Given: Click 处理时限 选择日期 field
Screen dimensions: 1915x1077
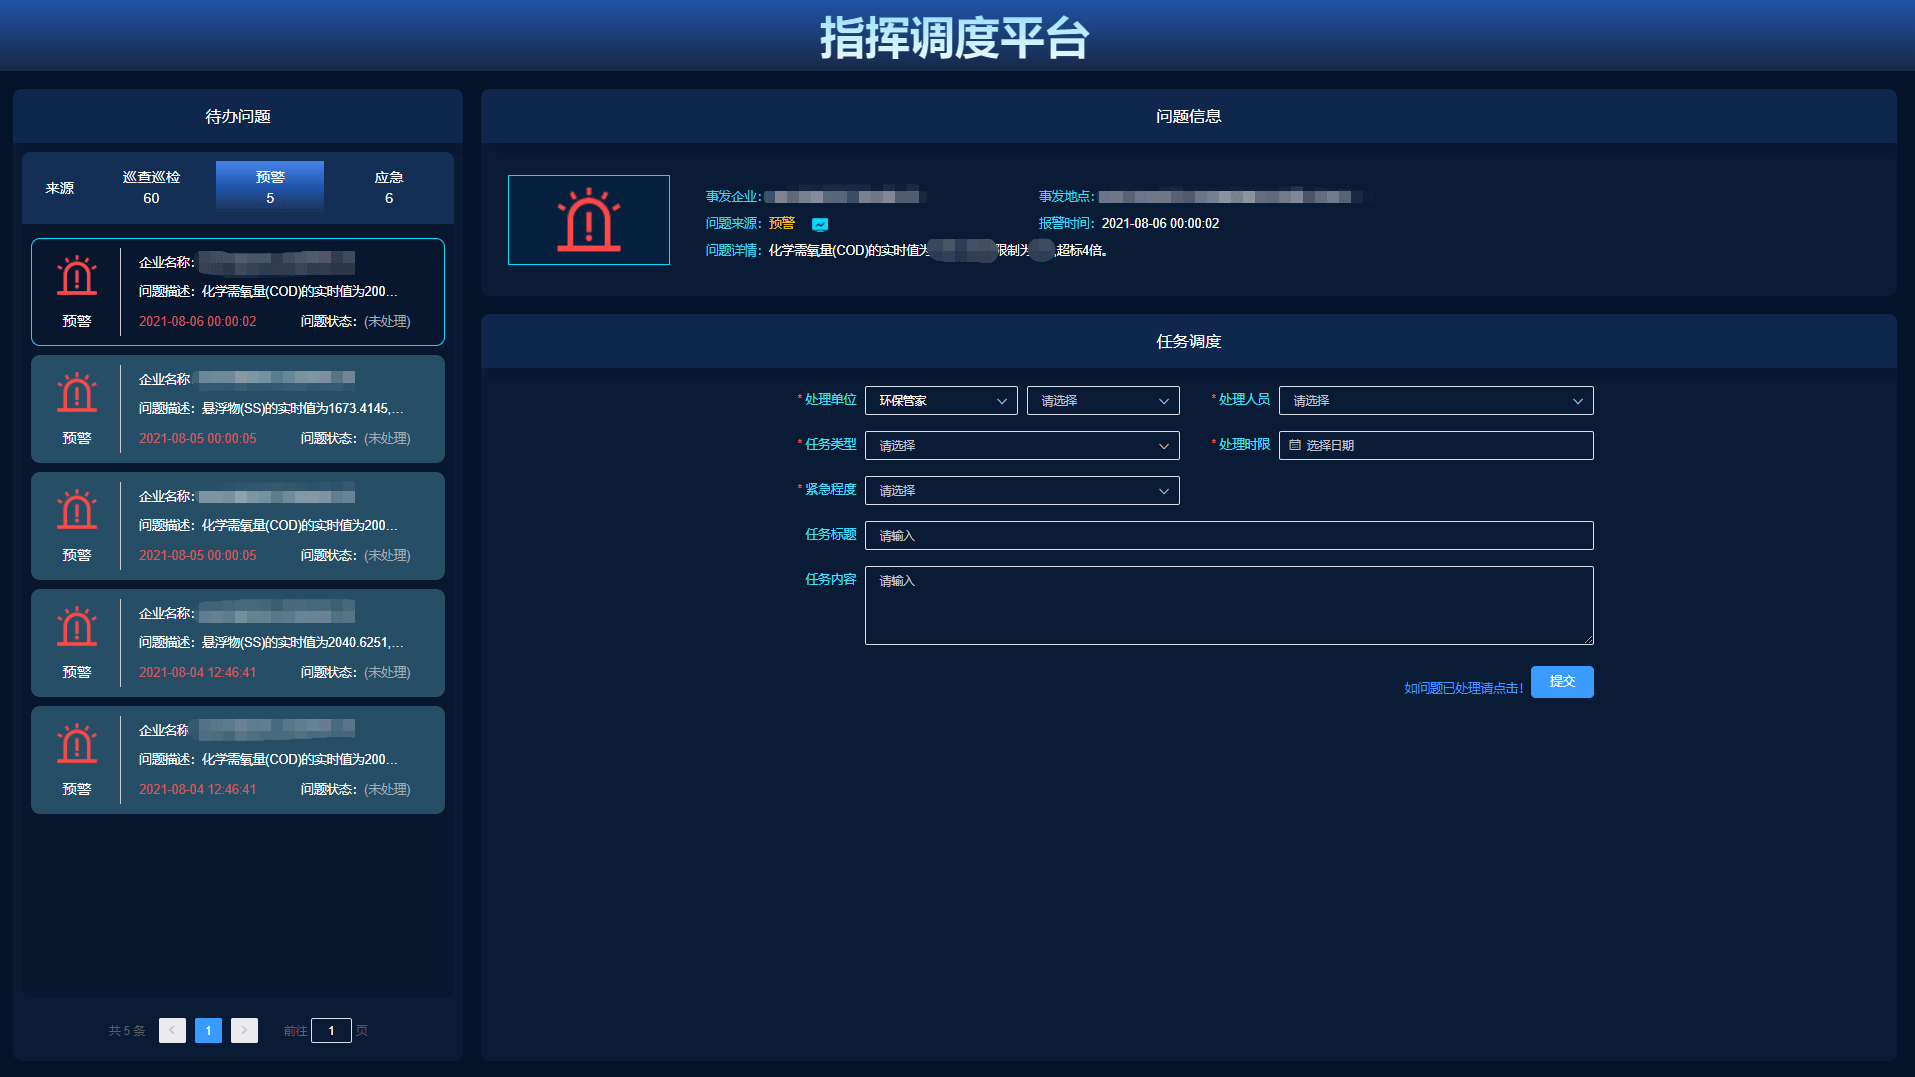Looking at the screenshot, I should 1436,445.
